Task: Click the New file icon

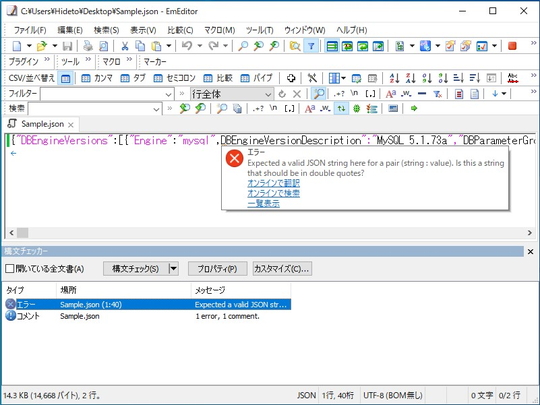Action: pos(17,45)
